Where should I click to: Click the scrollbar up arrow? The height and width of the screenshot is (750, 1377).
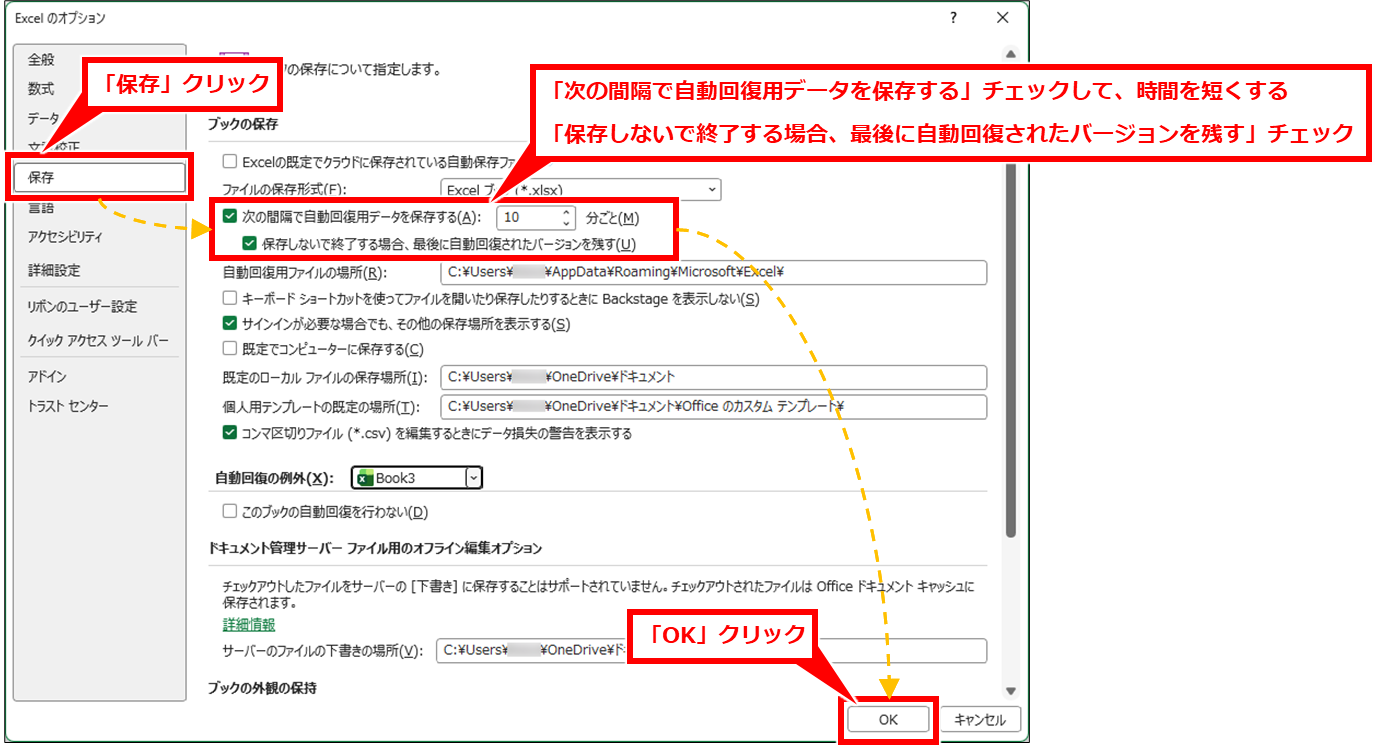[x=1010, y=54]
